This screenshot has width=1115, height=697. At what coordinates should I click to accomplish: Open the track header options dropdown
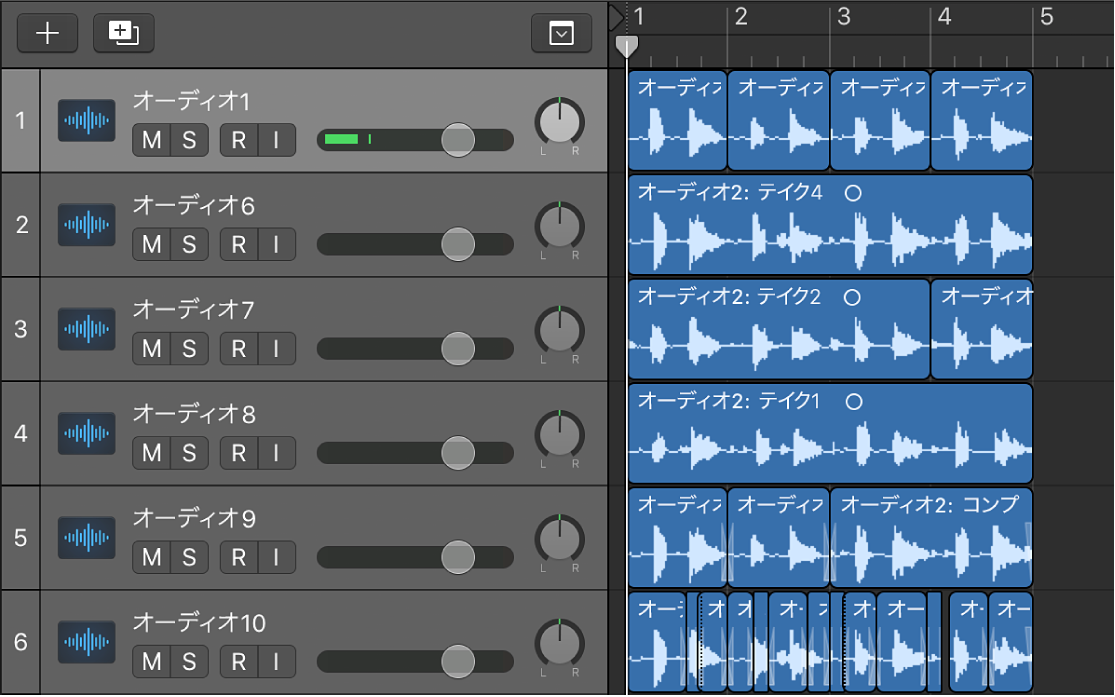click(x=562, y=34)
